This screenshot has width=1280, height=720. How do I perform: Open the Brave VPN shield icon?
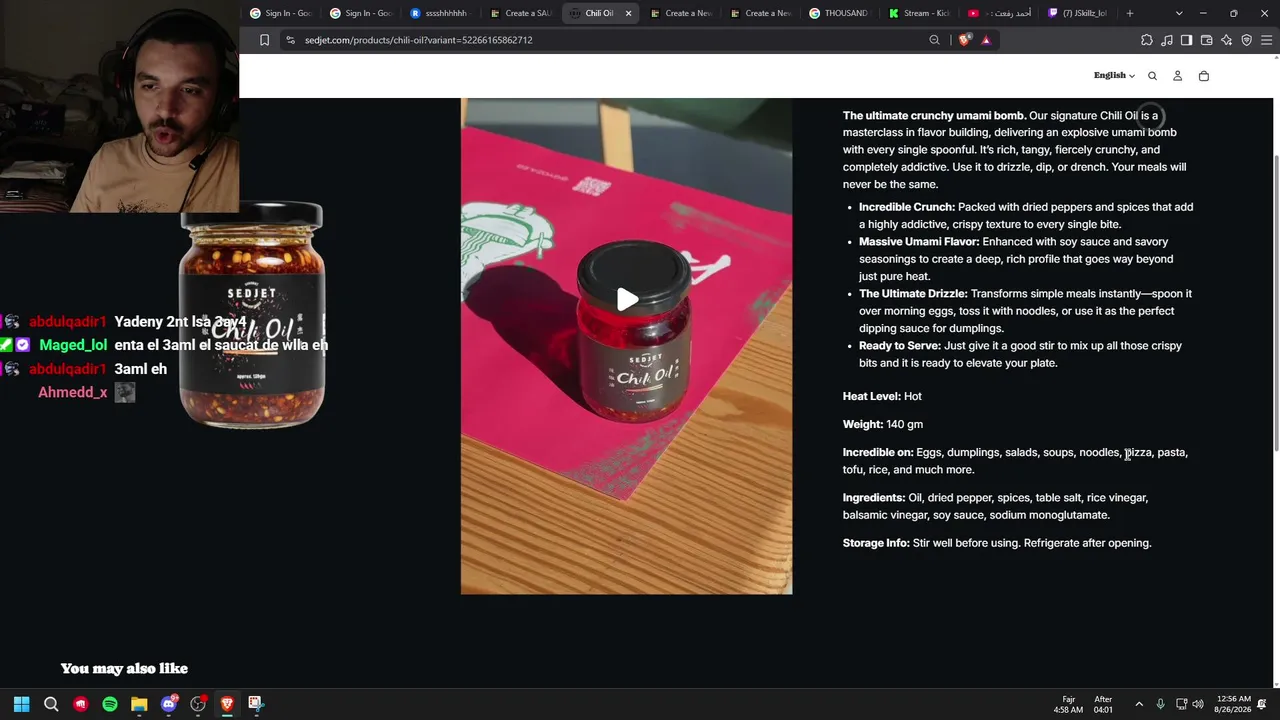point(1246,40)
